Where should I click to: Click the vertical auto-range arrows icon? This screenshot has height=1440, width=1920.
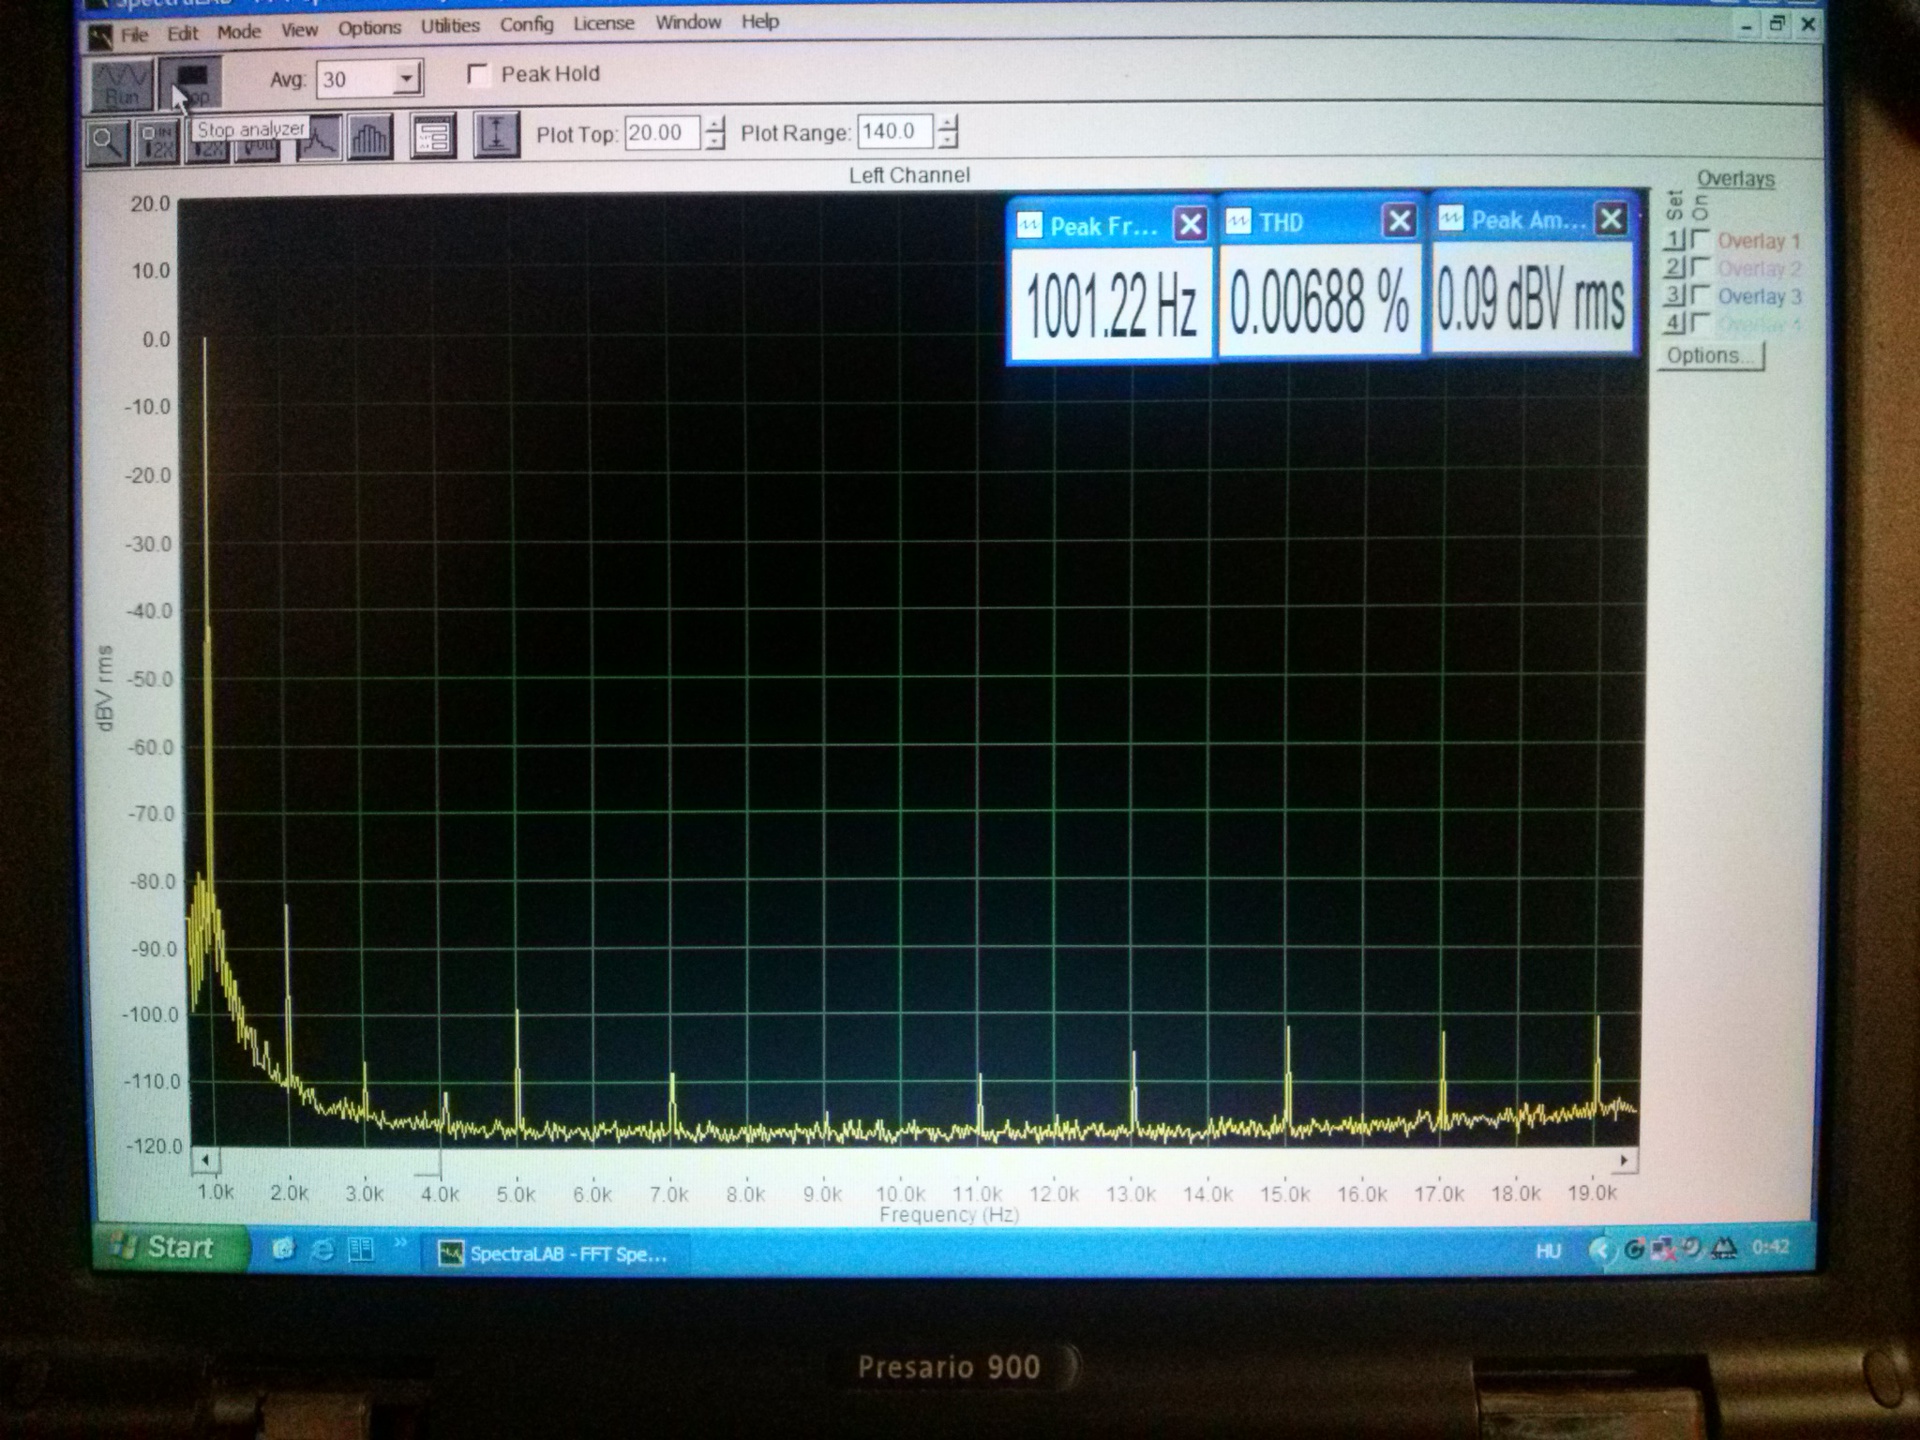coord(495,135)
